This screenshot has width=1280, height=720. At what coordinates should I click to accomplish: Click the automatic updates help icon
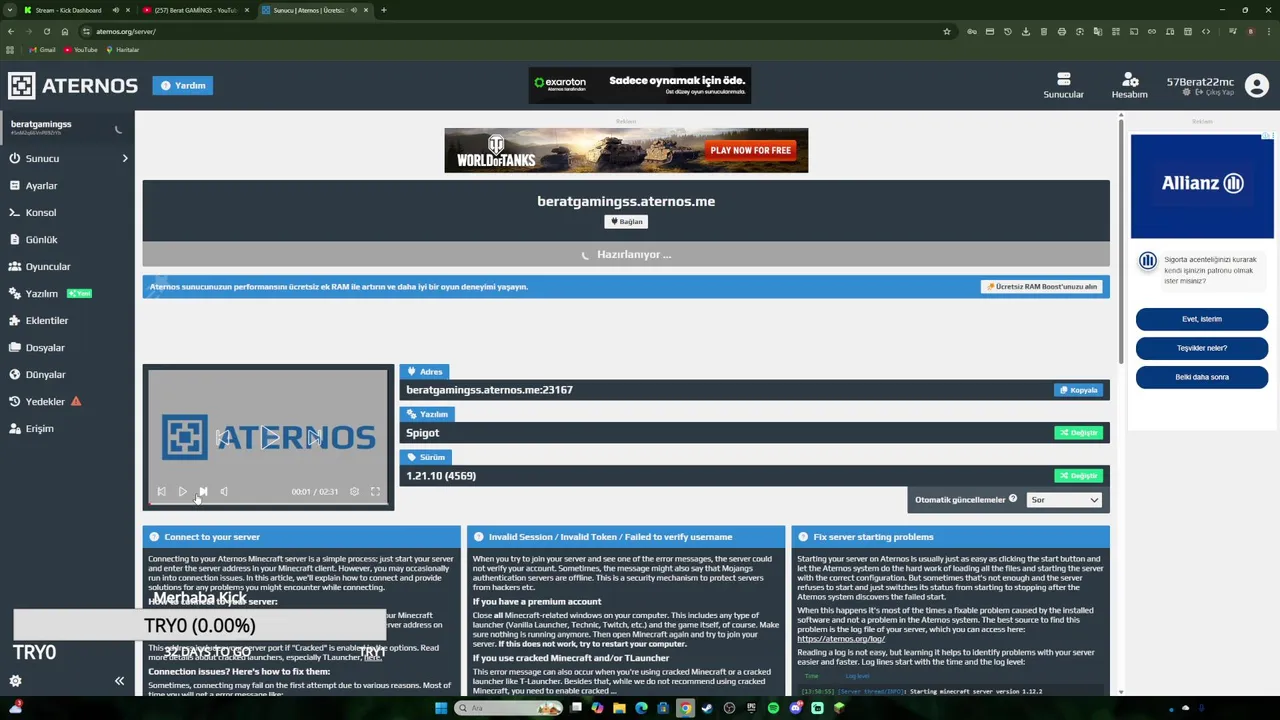point(1013,498)
